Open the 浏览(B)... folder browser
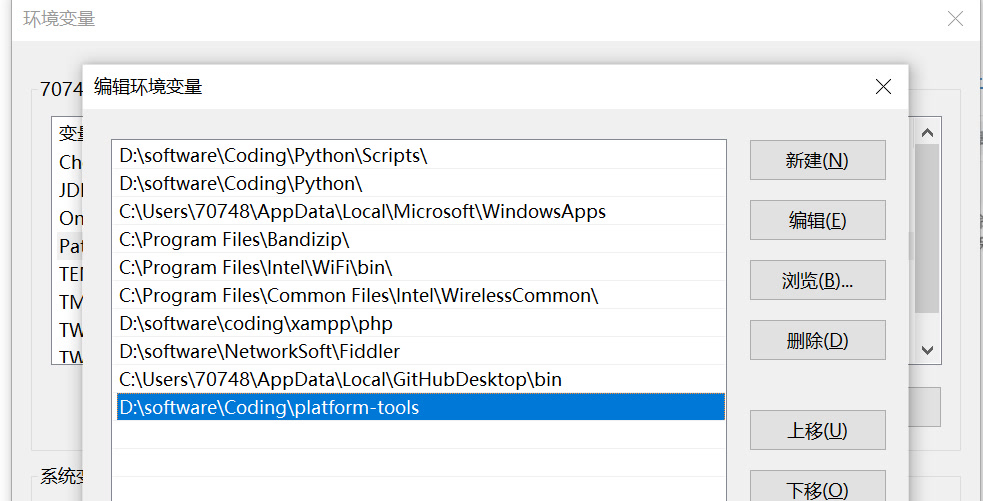This screenshot has width=983, height=501. click(817, 280)
